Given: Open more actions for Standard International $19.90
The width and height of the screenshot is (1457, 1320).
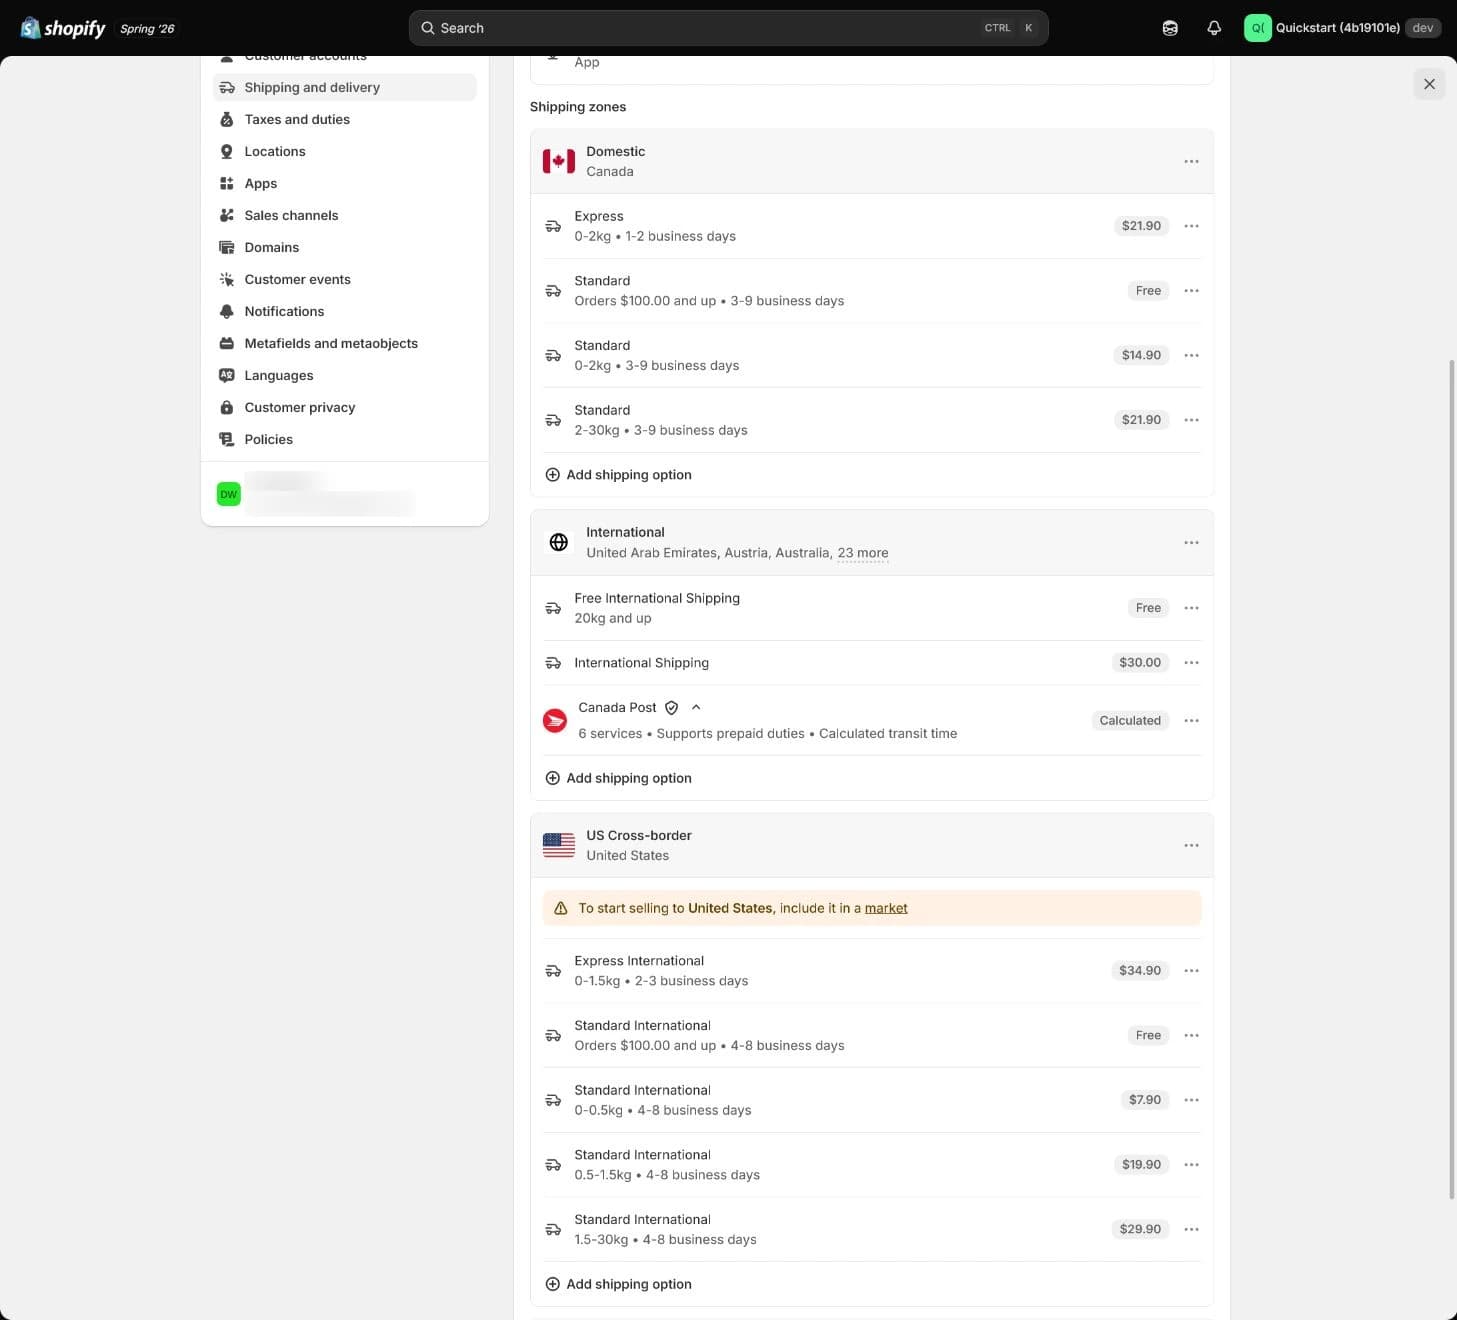Looking at the screenshot, I should [x=1191, y=1164].
